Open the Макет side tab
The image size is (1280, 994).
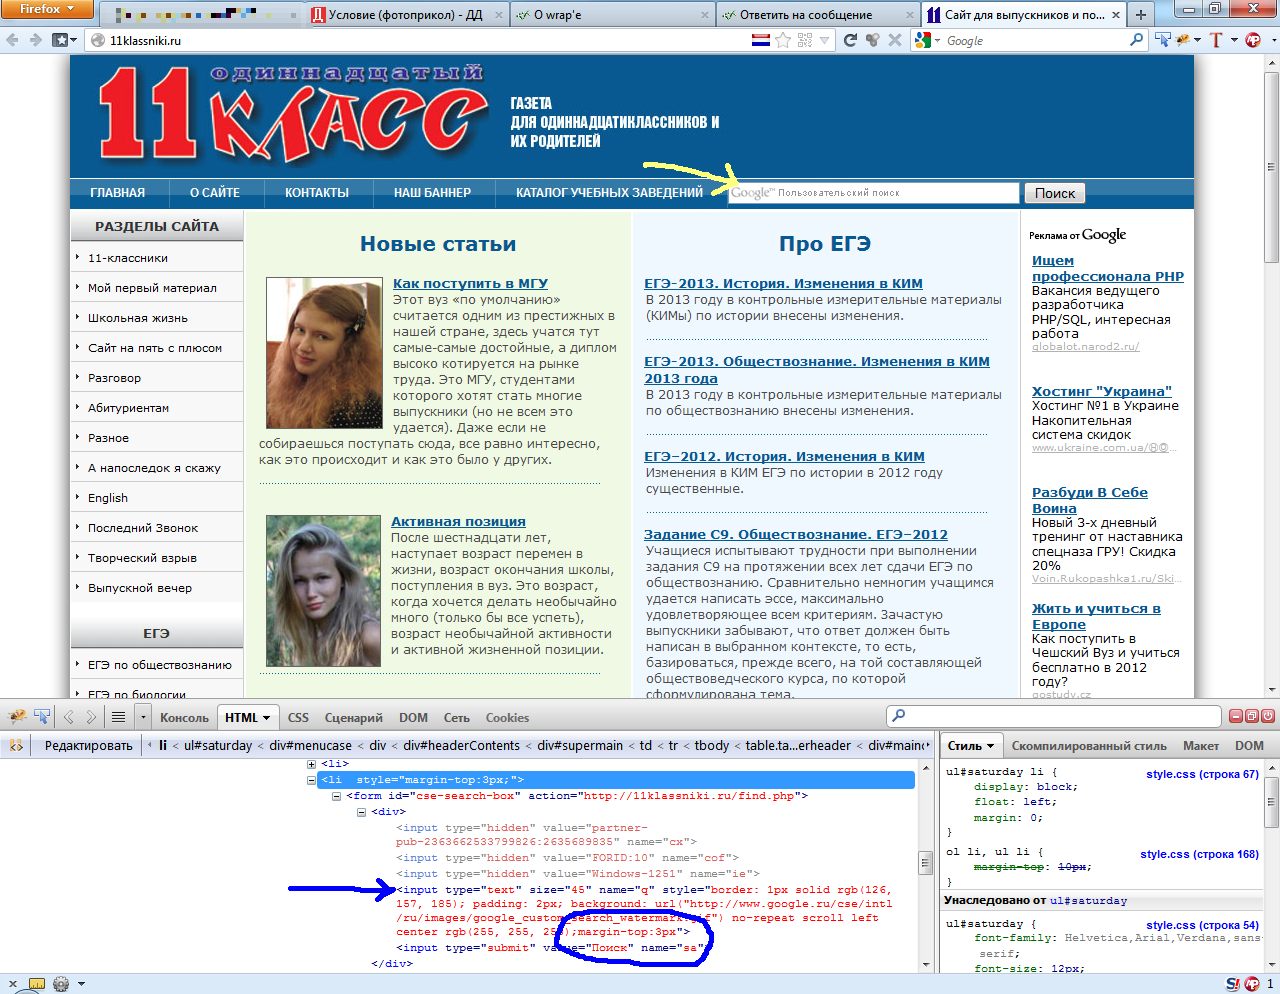1200,745
